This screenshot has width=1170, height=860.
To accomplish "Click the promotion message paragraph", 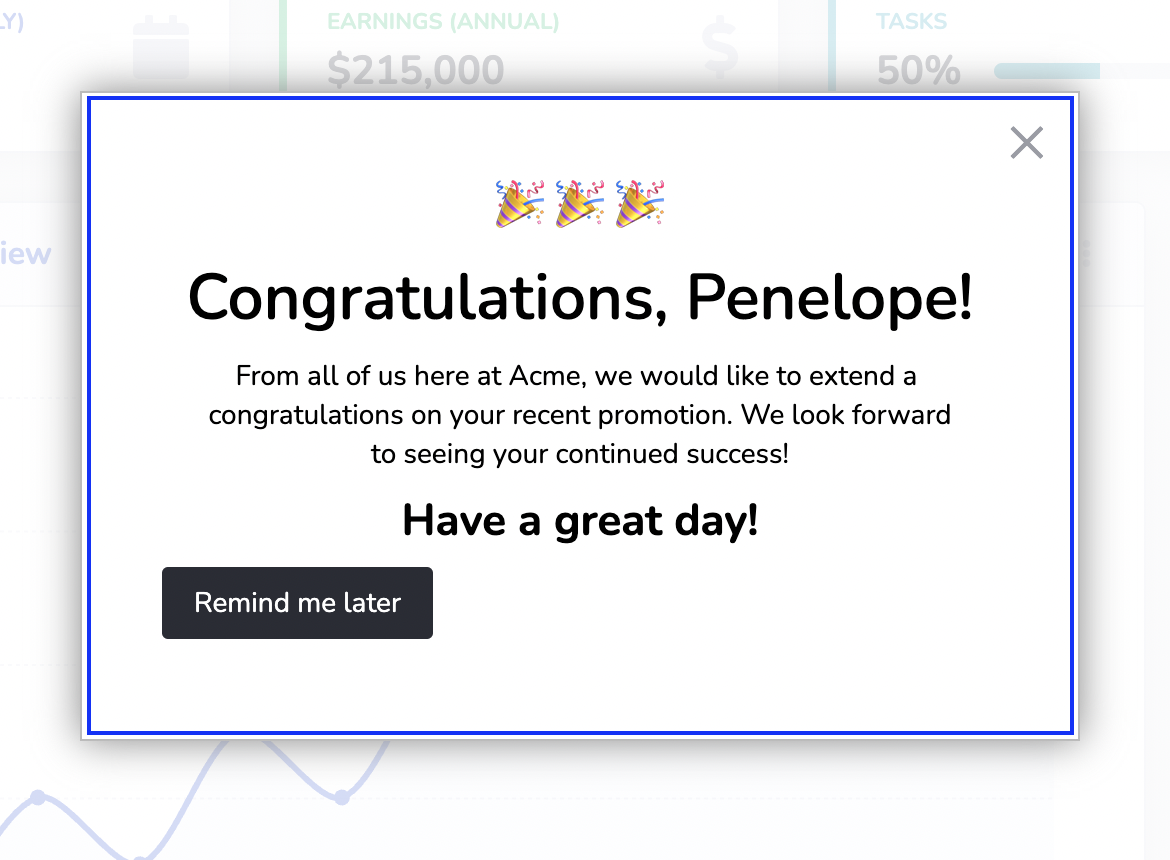I will (x=580, y=415).
